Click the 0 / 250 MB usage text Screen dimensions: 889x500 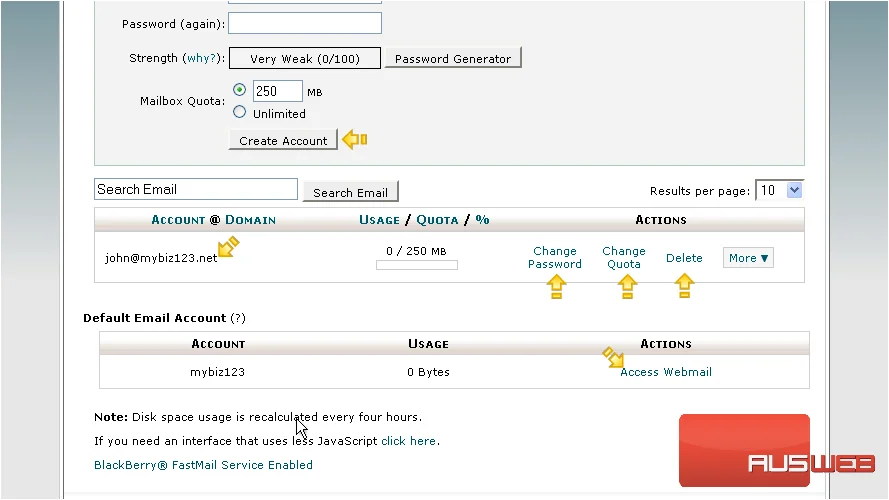416,251
